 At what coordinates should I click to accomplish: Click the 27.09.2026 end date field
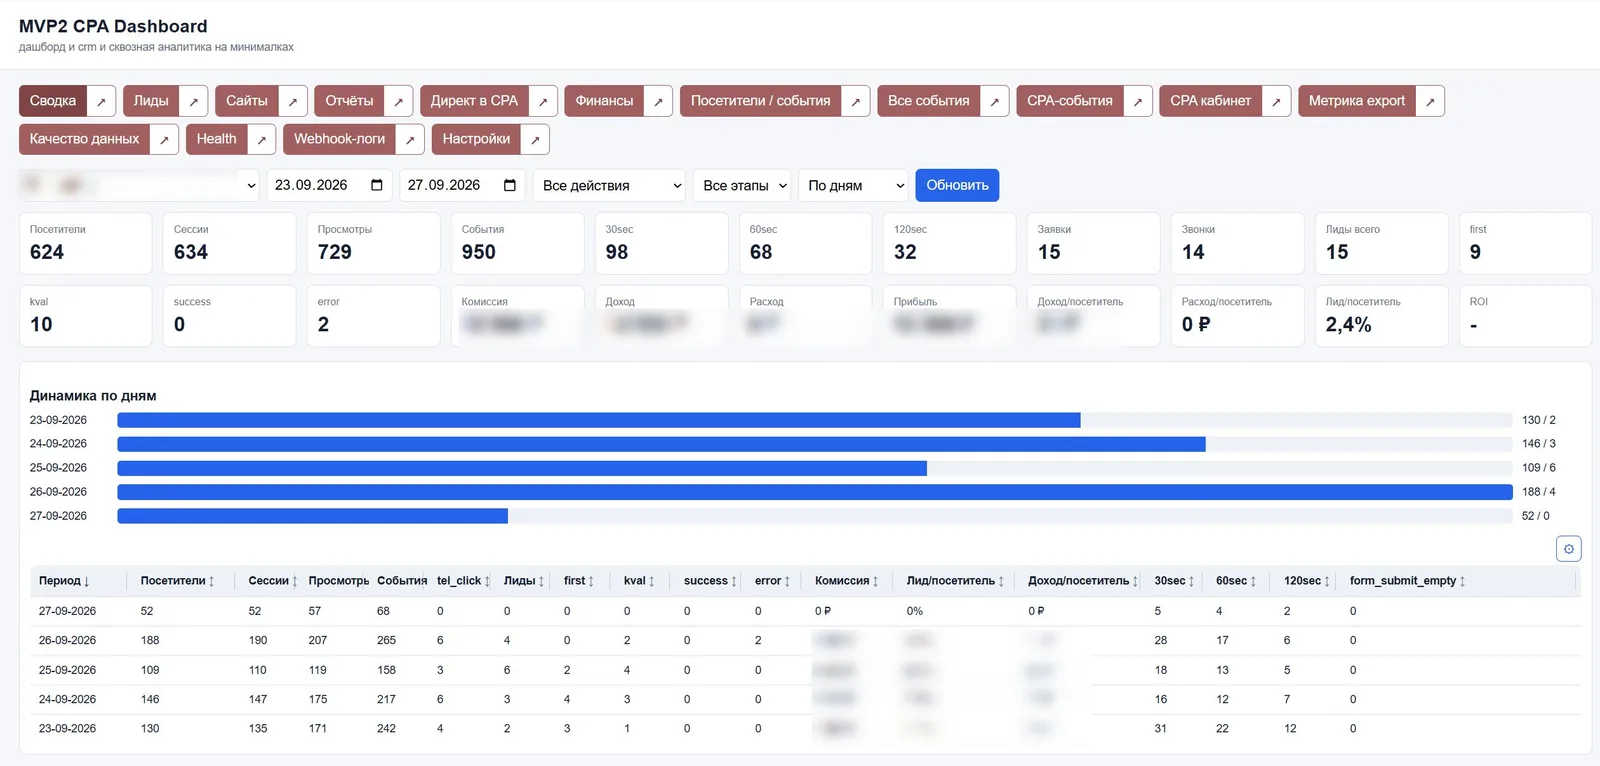coord(463,185)
